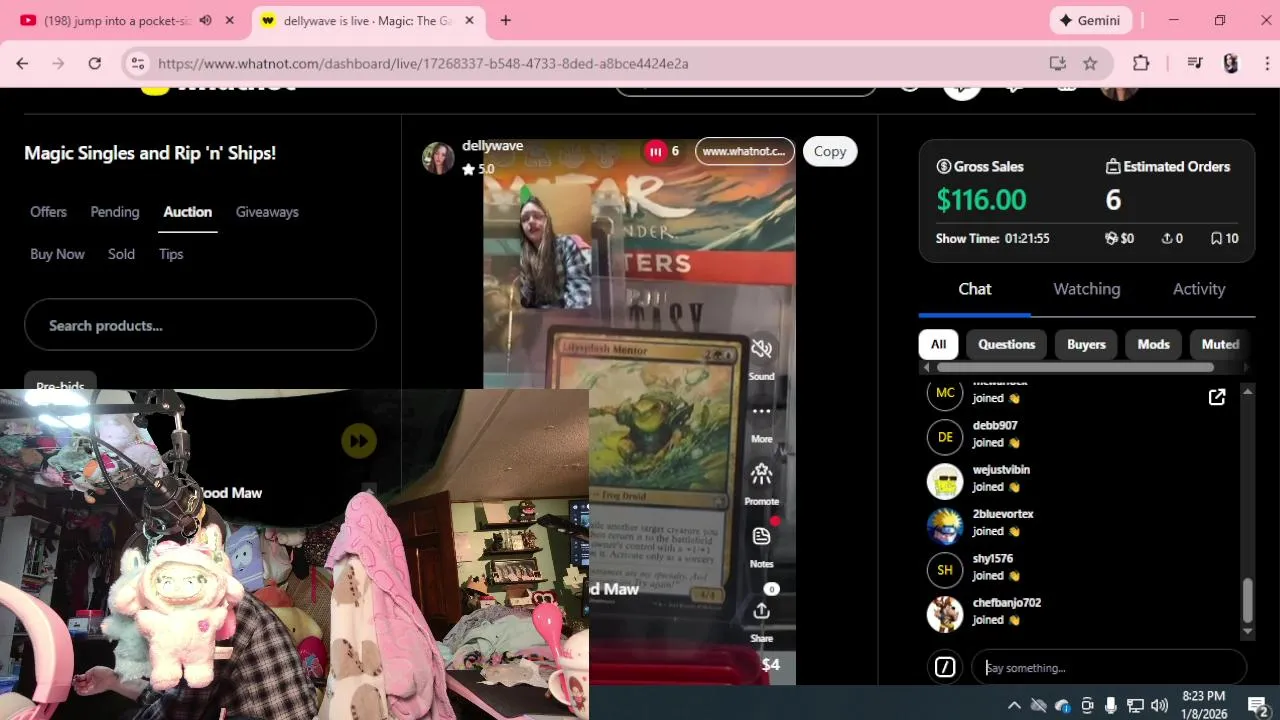Click the chat filter horizontal scrollbar
The width and height of the screenshot is (1280, 720).
tap(1075, 367)
